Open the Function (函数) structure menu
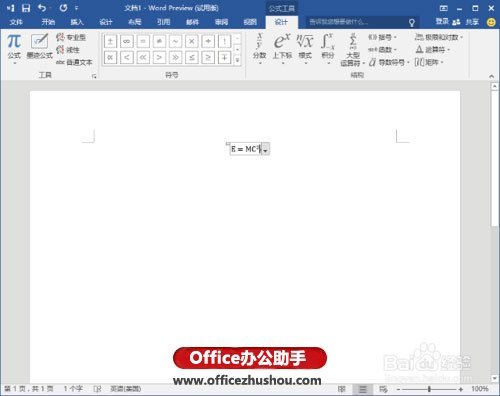The height and width of the screenshot is (396, 500). pos(382,50)
